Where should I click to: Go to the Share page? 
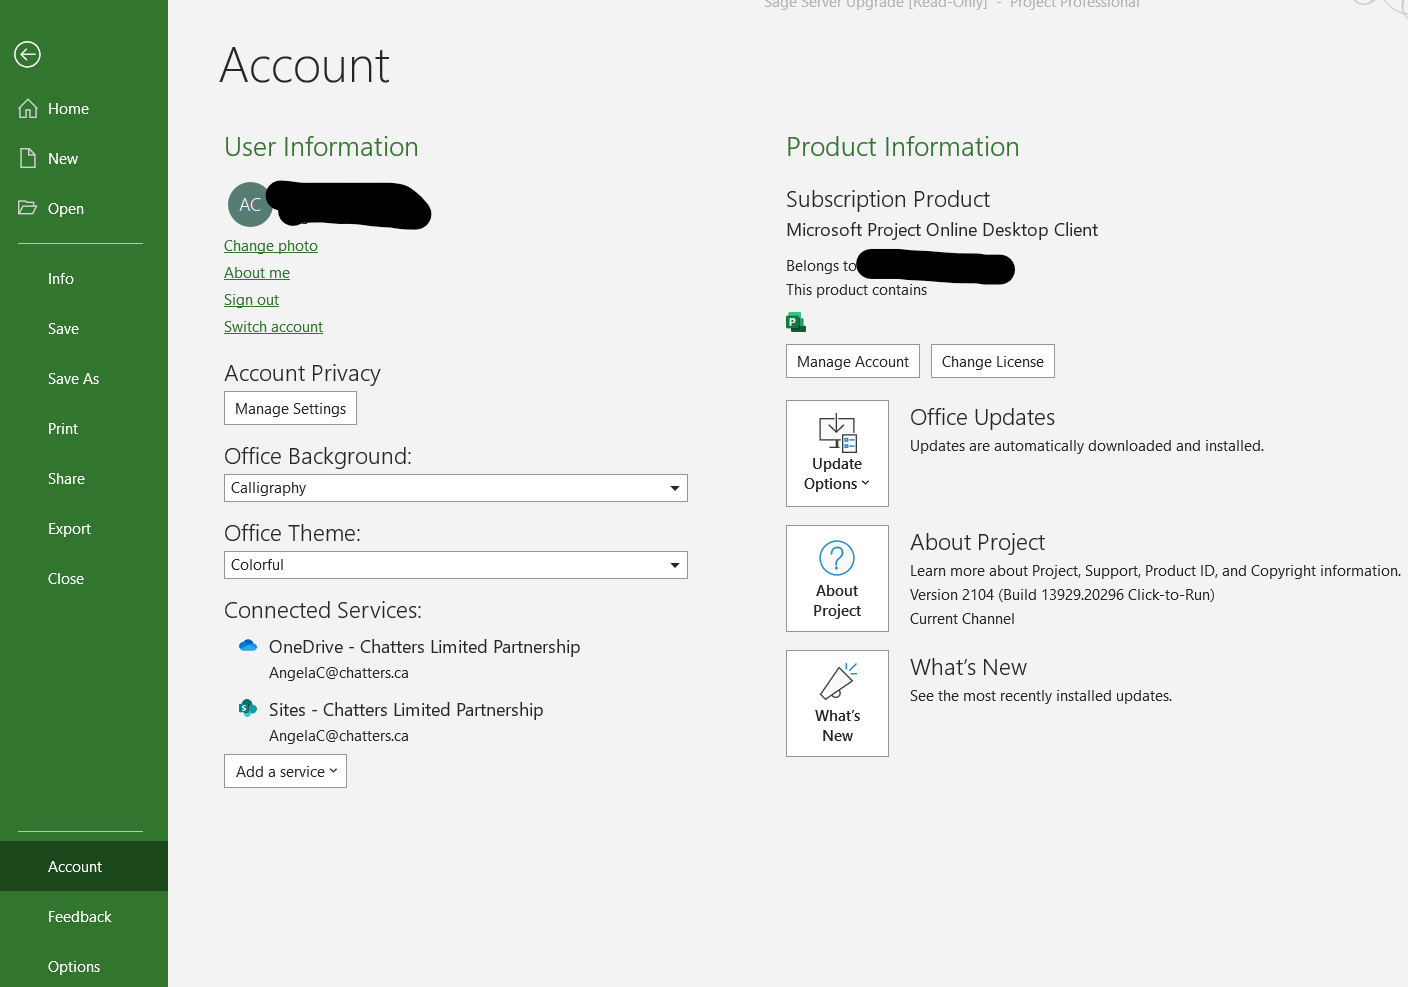pyautogui.click(x=84, y=479)
